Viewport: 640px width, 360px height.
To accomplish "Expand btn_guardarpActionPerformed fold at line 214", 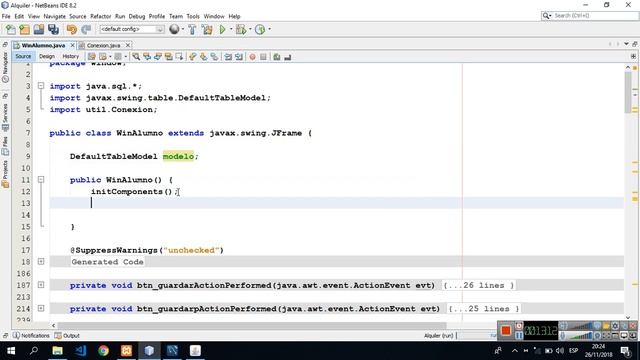I will click(41, 309).
